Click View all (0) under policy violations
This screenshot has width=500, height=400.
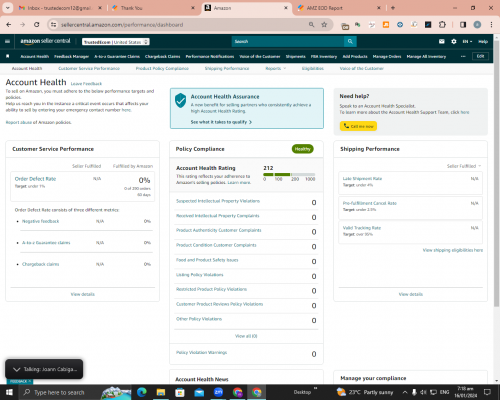click(x=246, y=336)
